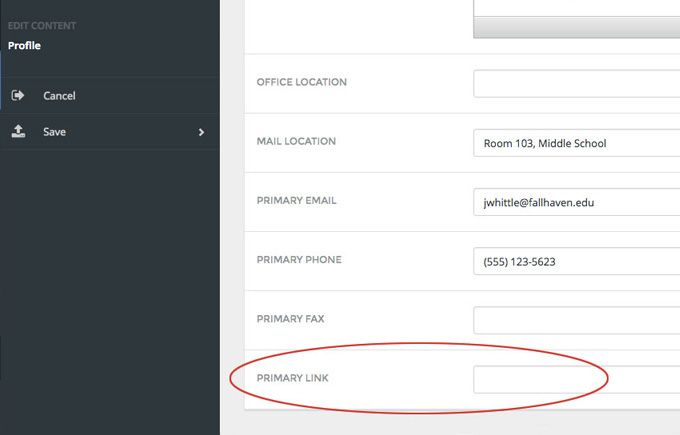The image size is (680, 435).
Task: Click the Primary Email label
Action: tap(296, 200)
